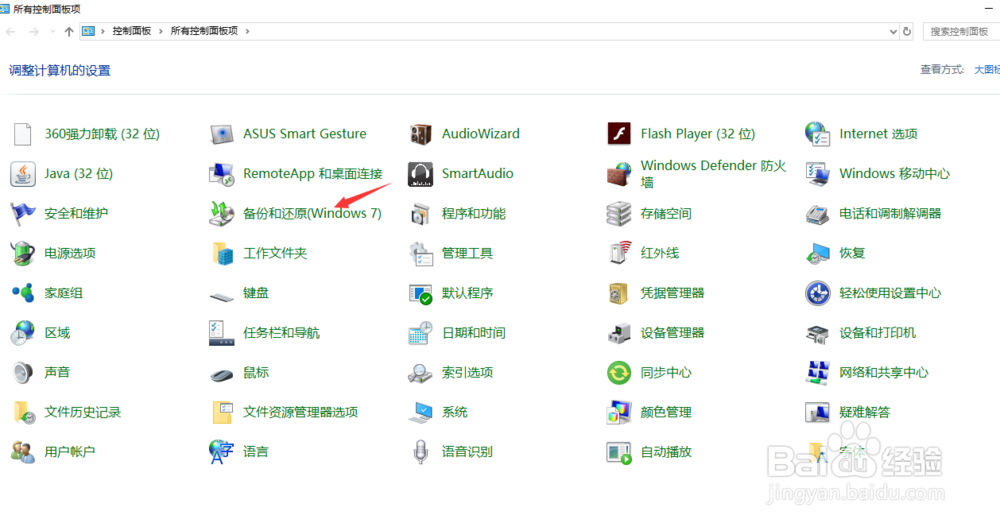Open 管理工具 gear icon
Image resolution: width=1000 pixels, height=527 pixels.
pos(420,253)
